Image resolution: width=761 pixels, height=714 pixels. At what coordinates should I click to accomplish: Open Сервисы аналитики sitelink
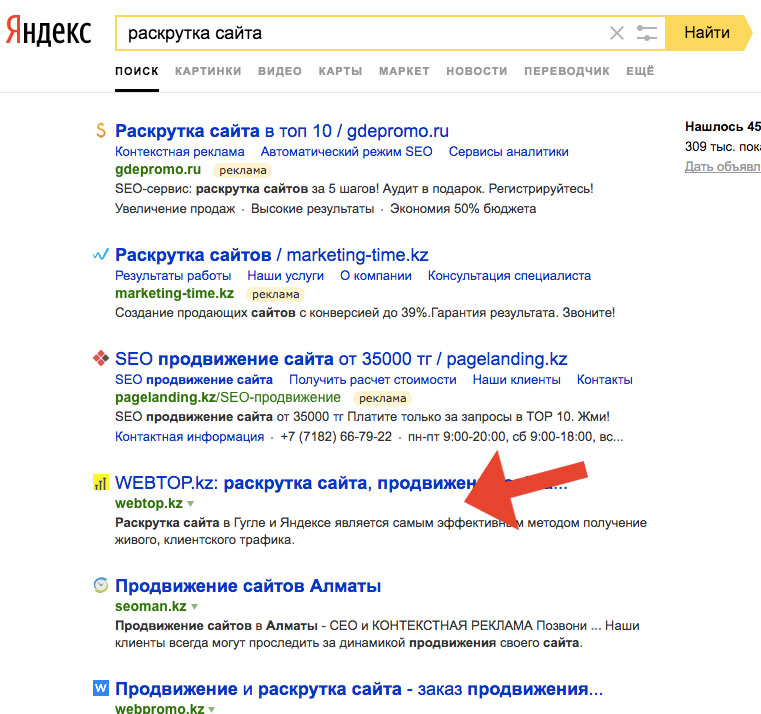click(x=509, y=151)
